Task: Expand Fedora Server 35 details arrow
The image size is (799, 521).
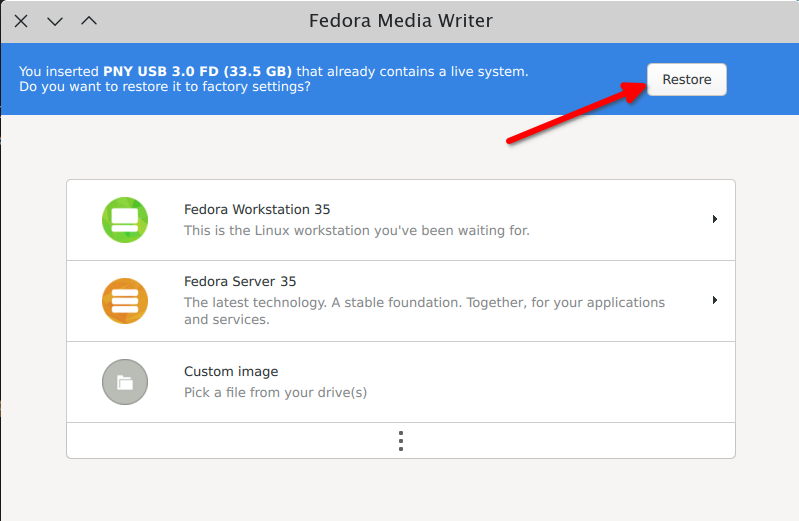Action: 715,300
